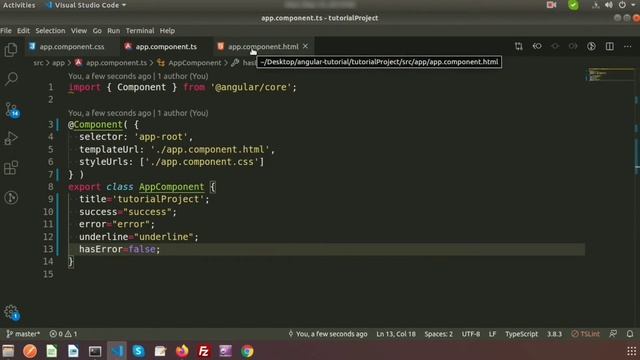The height and width of the screenshot is (360, 640).
Task: Click the master branch indicator in status bar
Action: click(23, 334)
